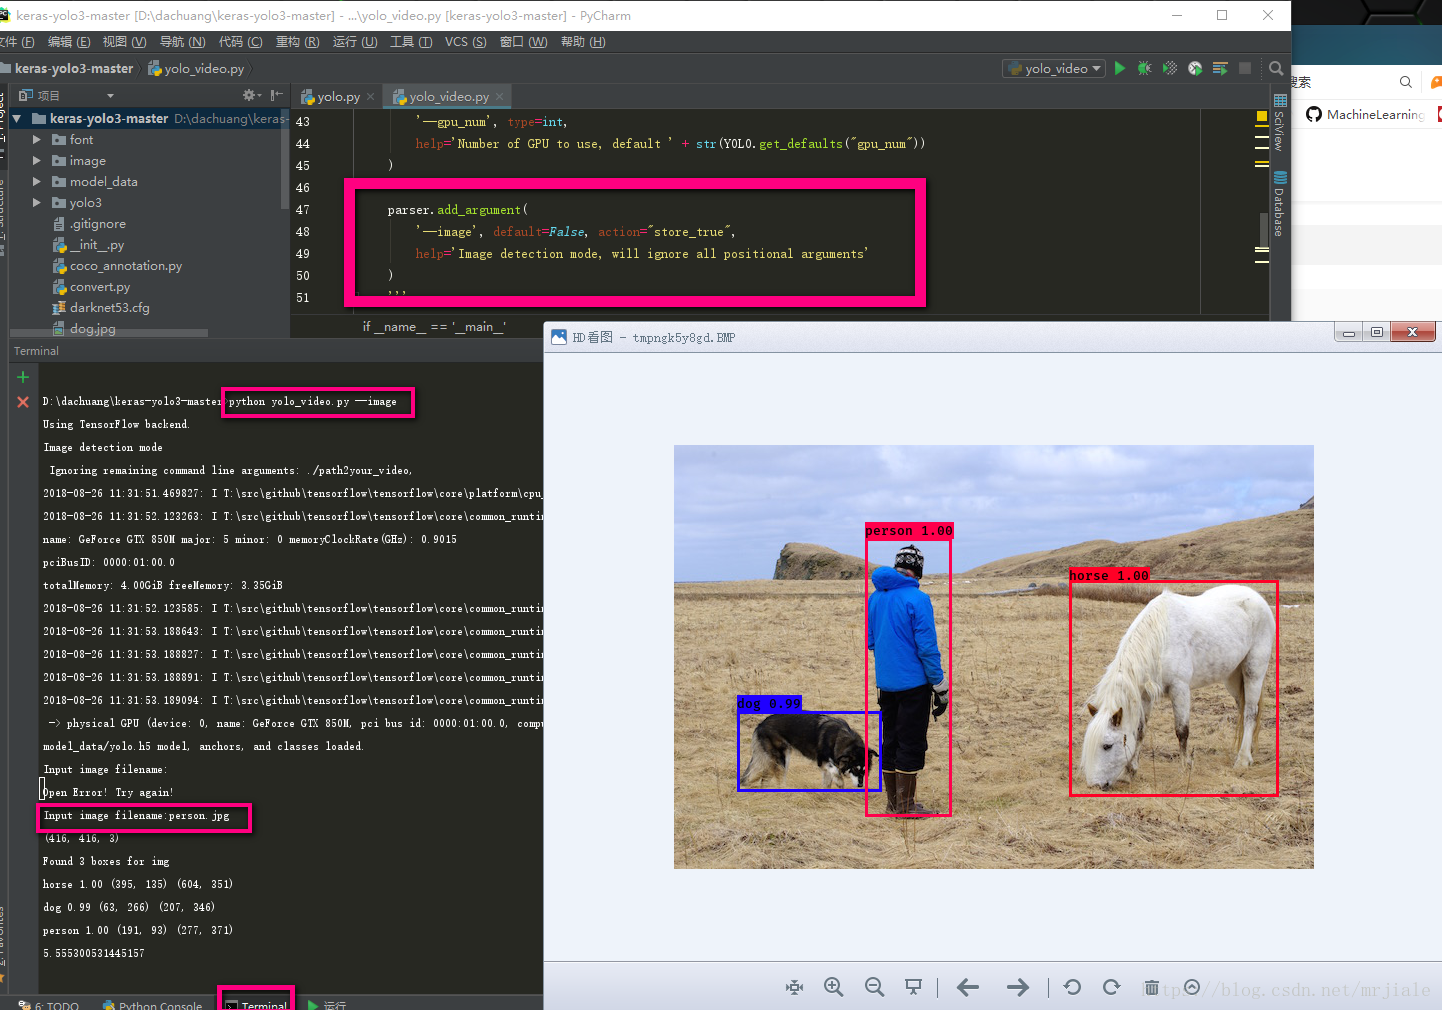
Task: Click project tree vertical scrollbar
Action: [286, 160]
